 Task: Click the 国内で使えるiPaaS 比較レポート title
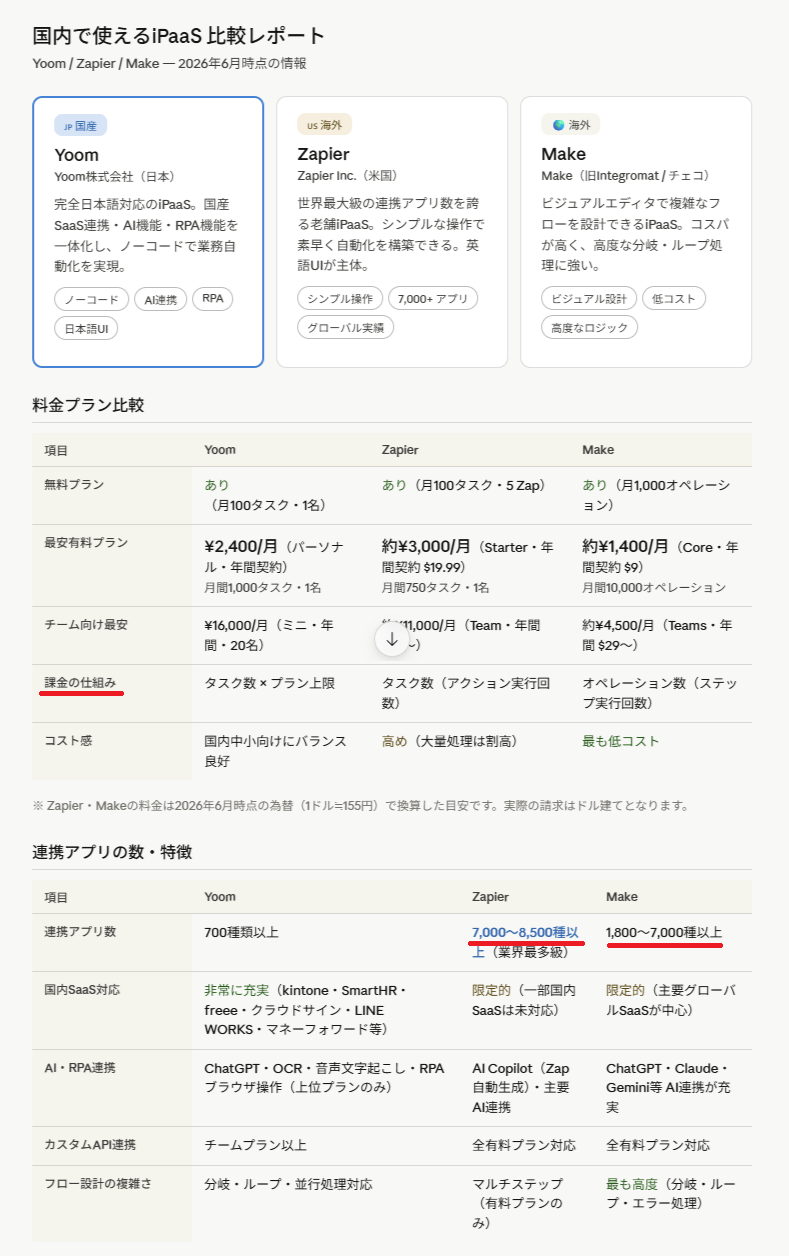point(179,36)
